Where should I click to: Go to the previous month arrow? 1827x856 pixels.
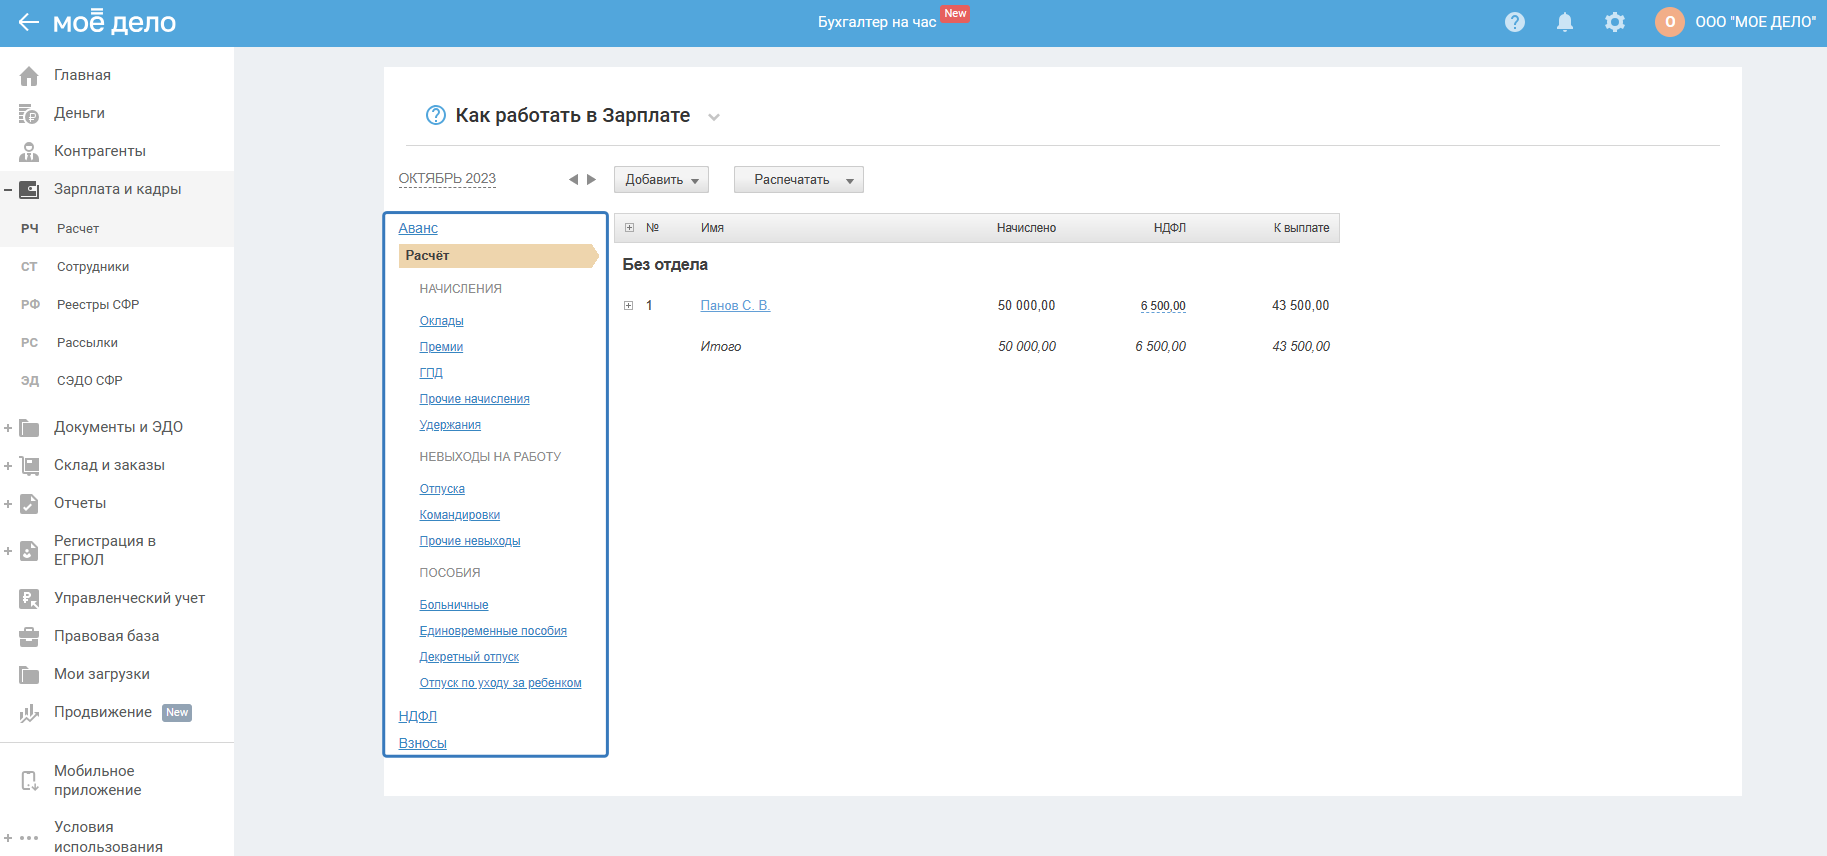573,180
